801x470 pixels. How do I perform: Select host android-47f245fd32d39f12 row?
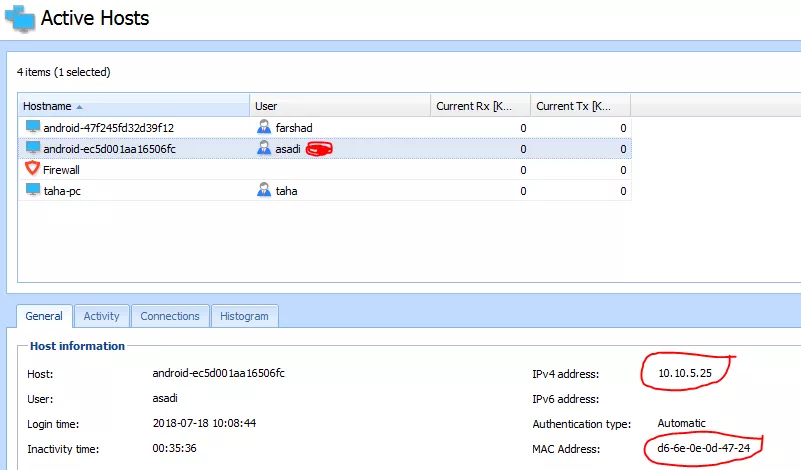click(324, 128)
